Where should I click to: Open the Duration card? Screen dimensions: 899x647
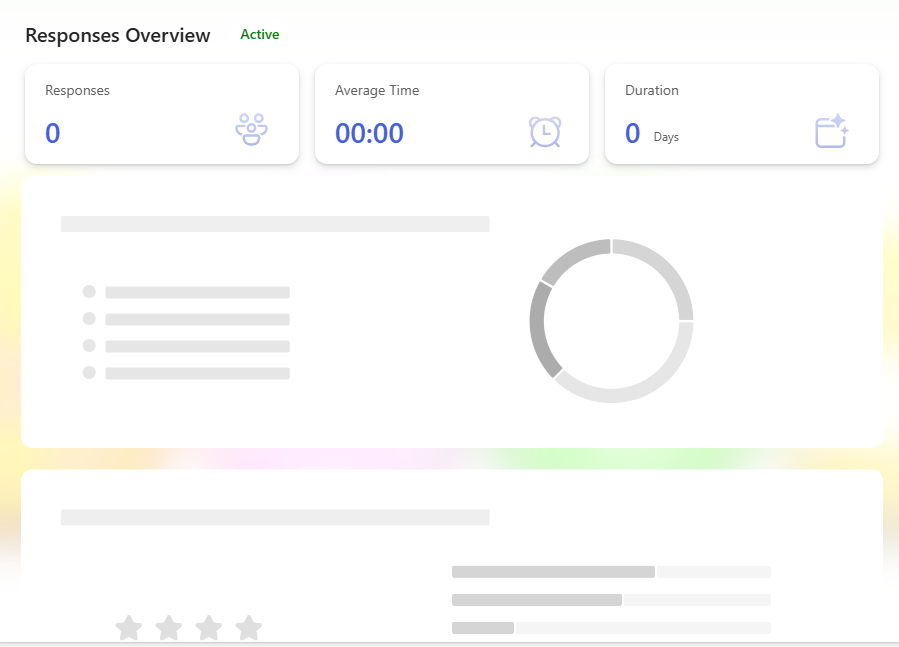pos(742,114)
